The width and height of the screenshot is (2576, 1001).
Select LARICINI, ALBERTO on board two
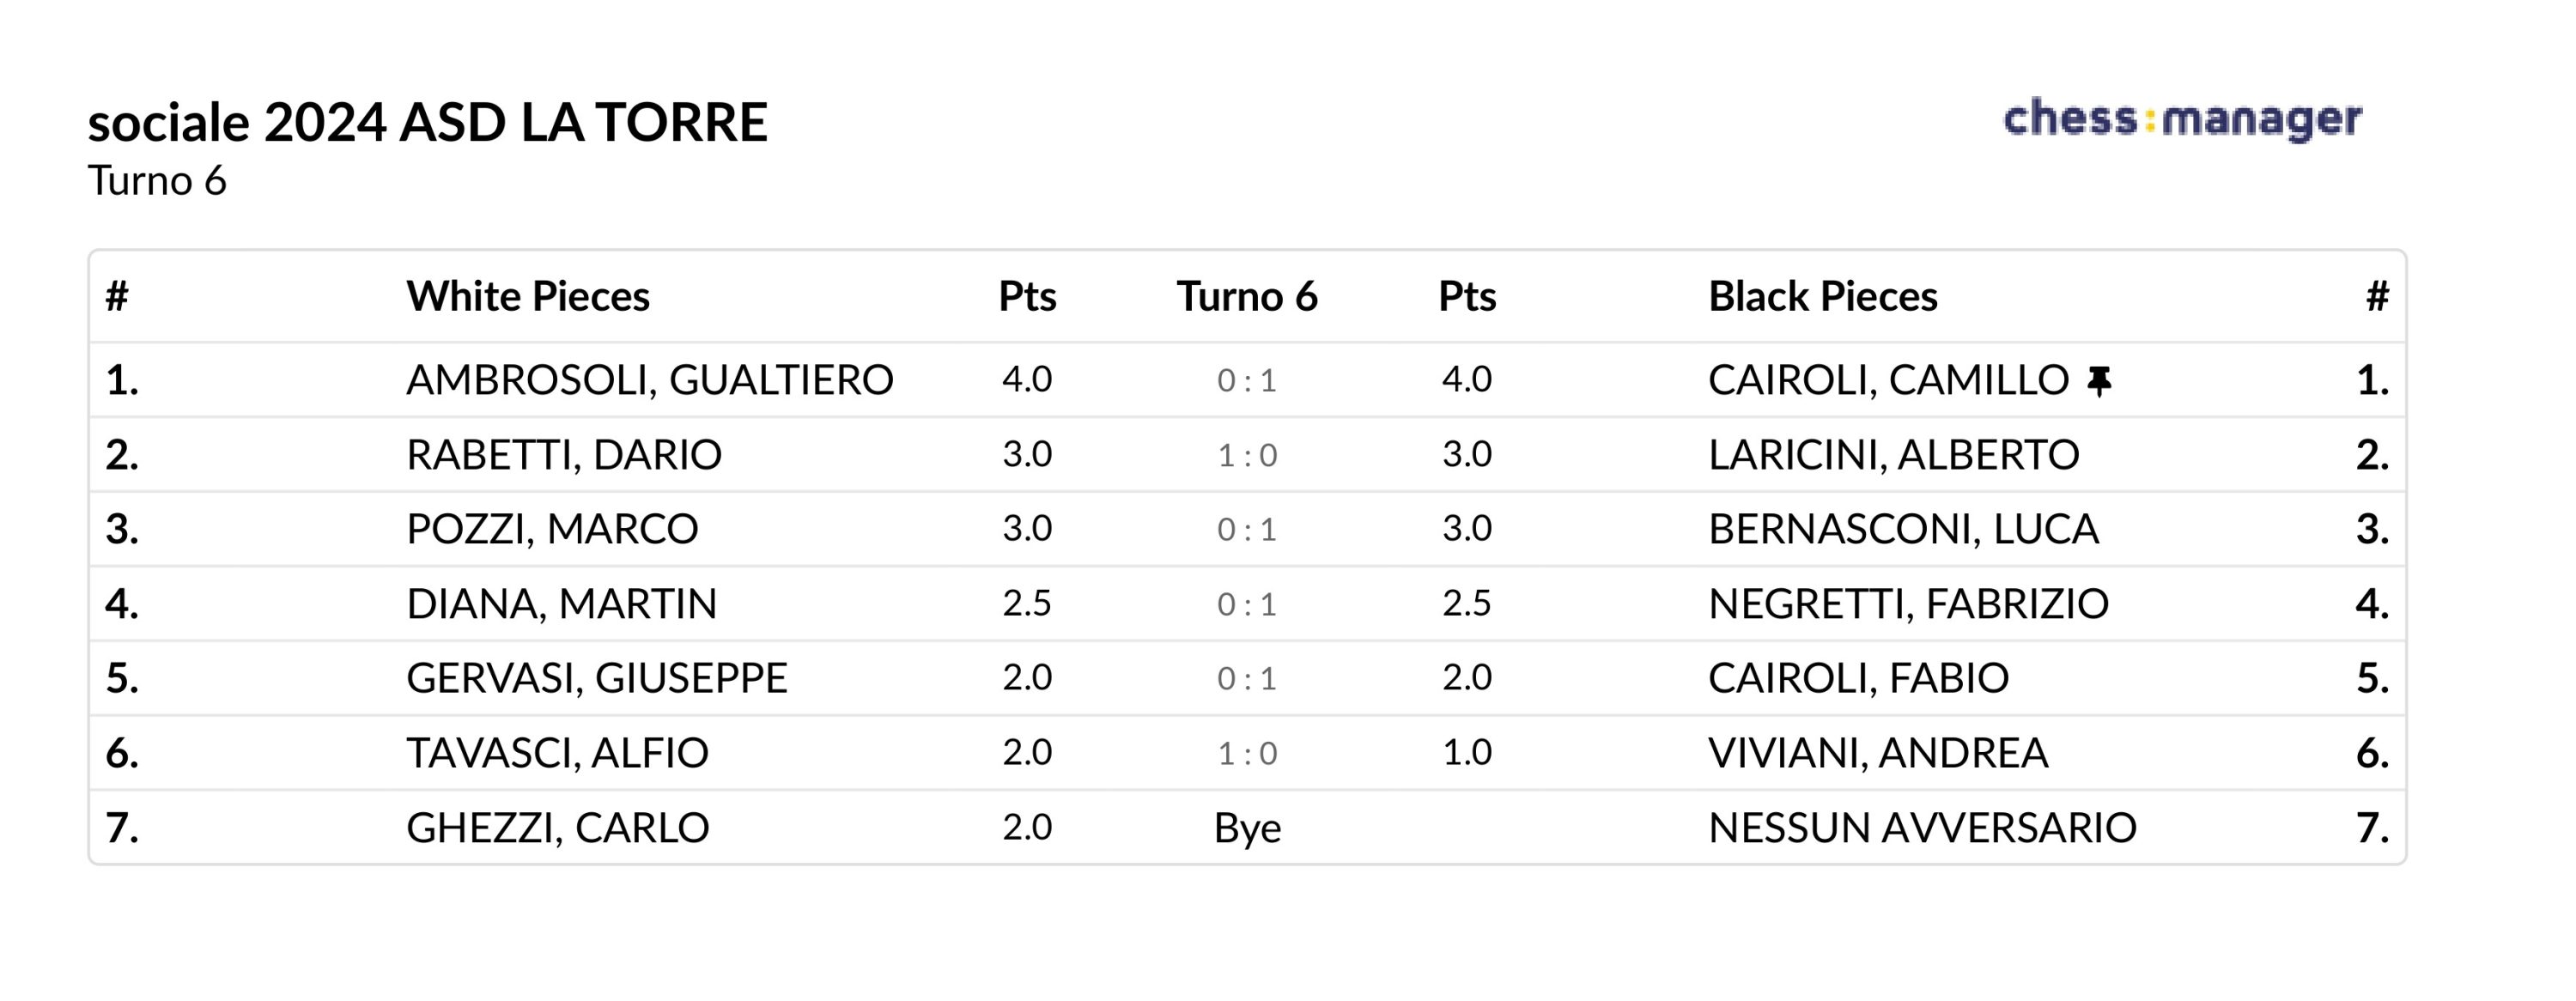pos(1893,455)
